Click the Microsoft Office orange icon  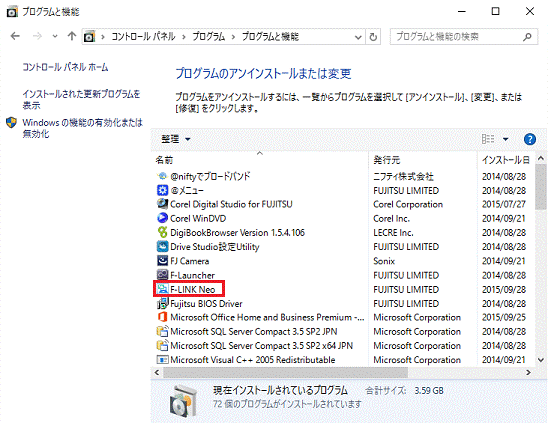coord(162,317)
